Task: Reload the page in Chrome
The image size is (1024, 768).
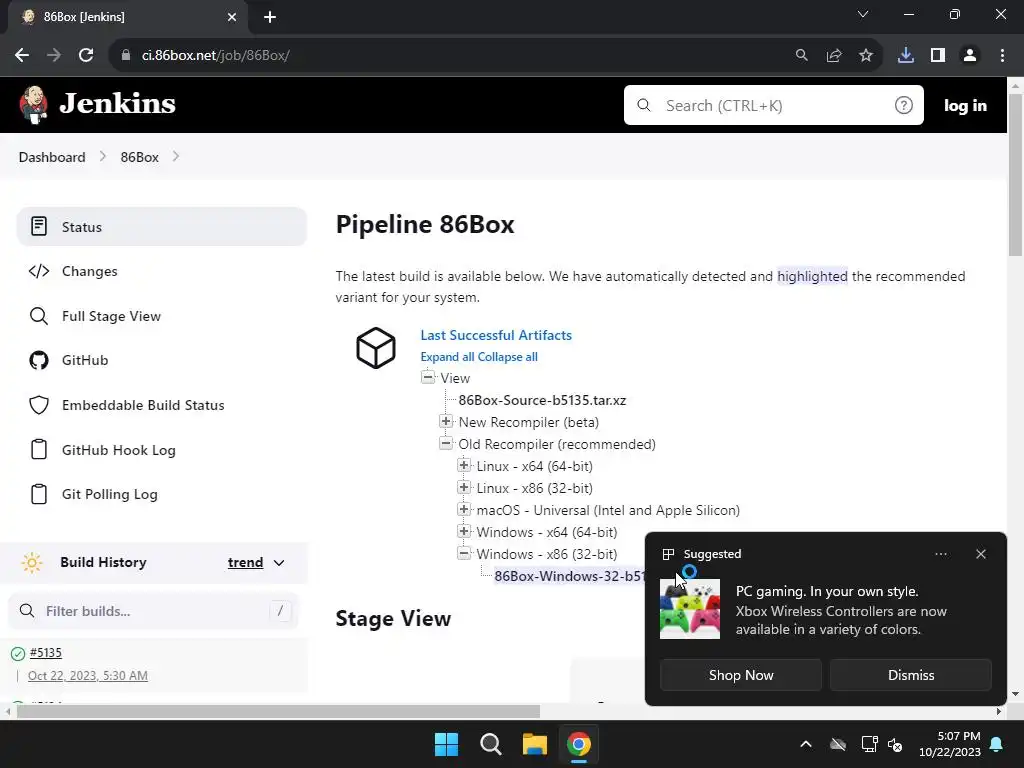Action: coord(86,56)
